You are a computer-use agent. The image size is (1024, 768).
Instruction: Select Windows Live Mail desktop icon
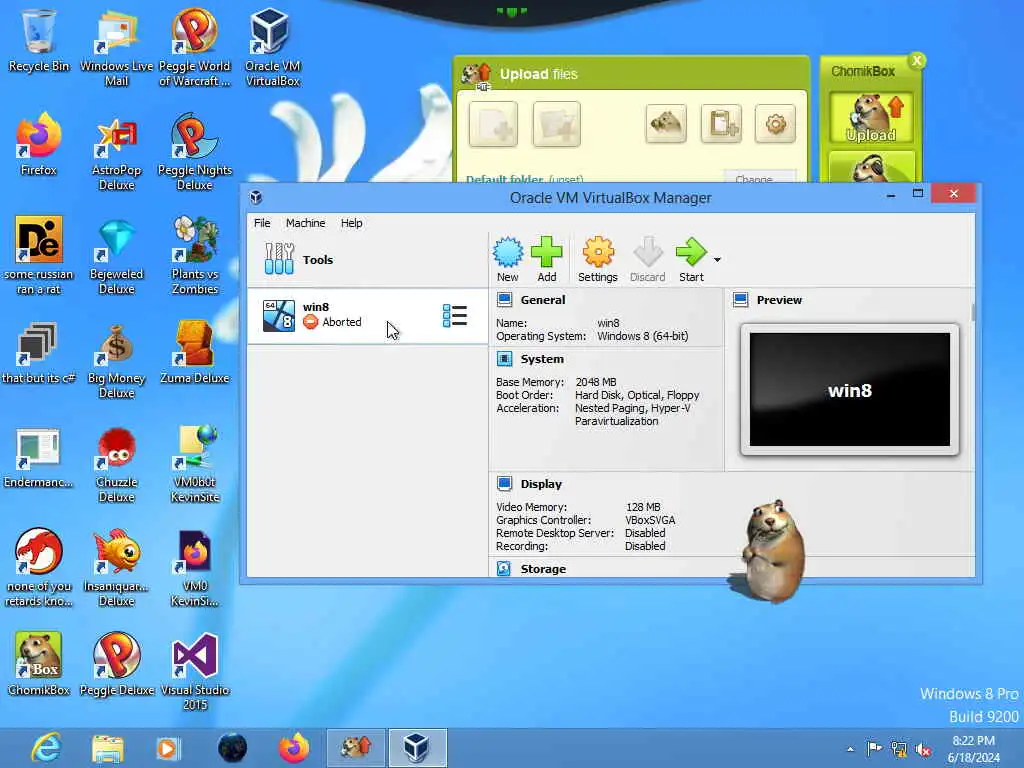click(x=116, y=47)
